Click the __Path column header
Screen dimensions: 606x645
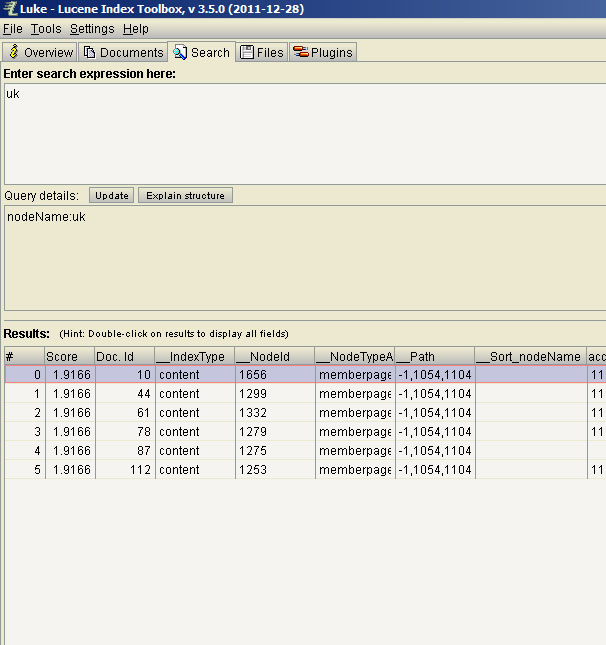(x=434, y=356)
